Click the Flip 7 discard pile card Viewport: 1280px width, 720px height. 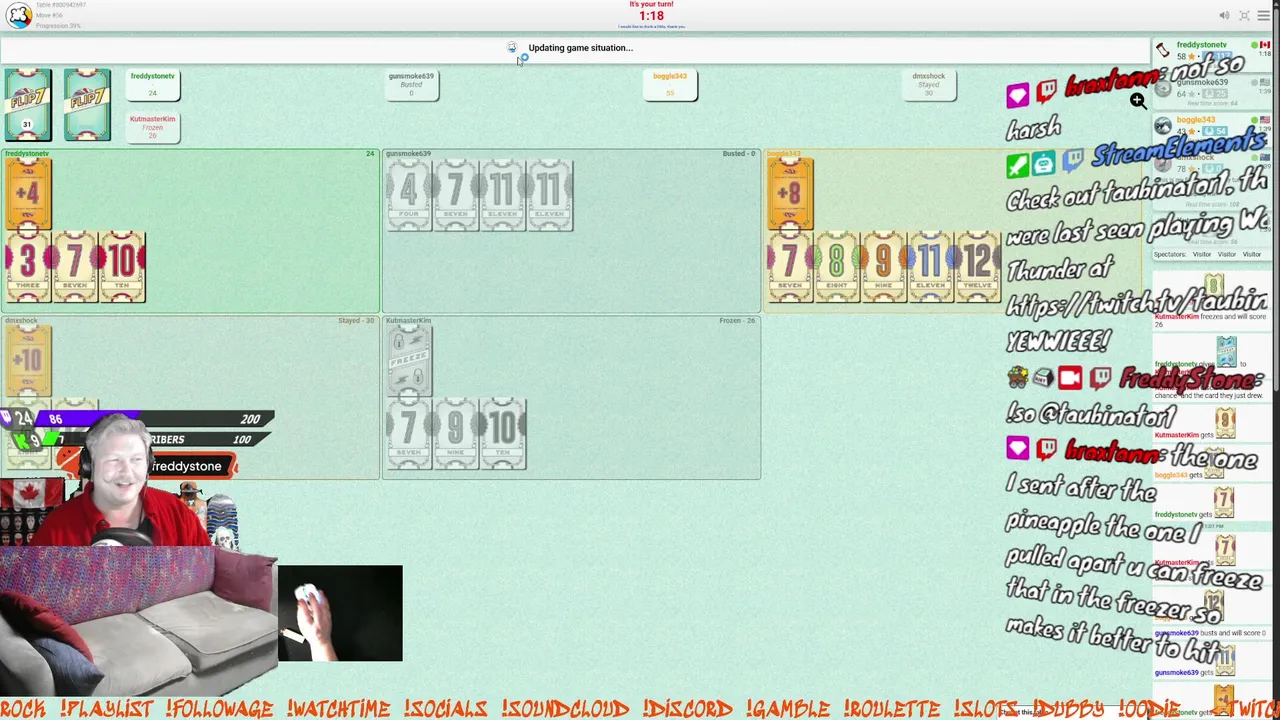tap(87, 105)
